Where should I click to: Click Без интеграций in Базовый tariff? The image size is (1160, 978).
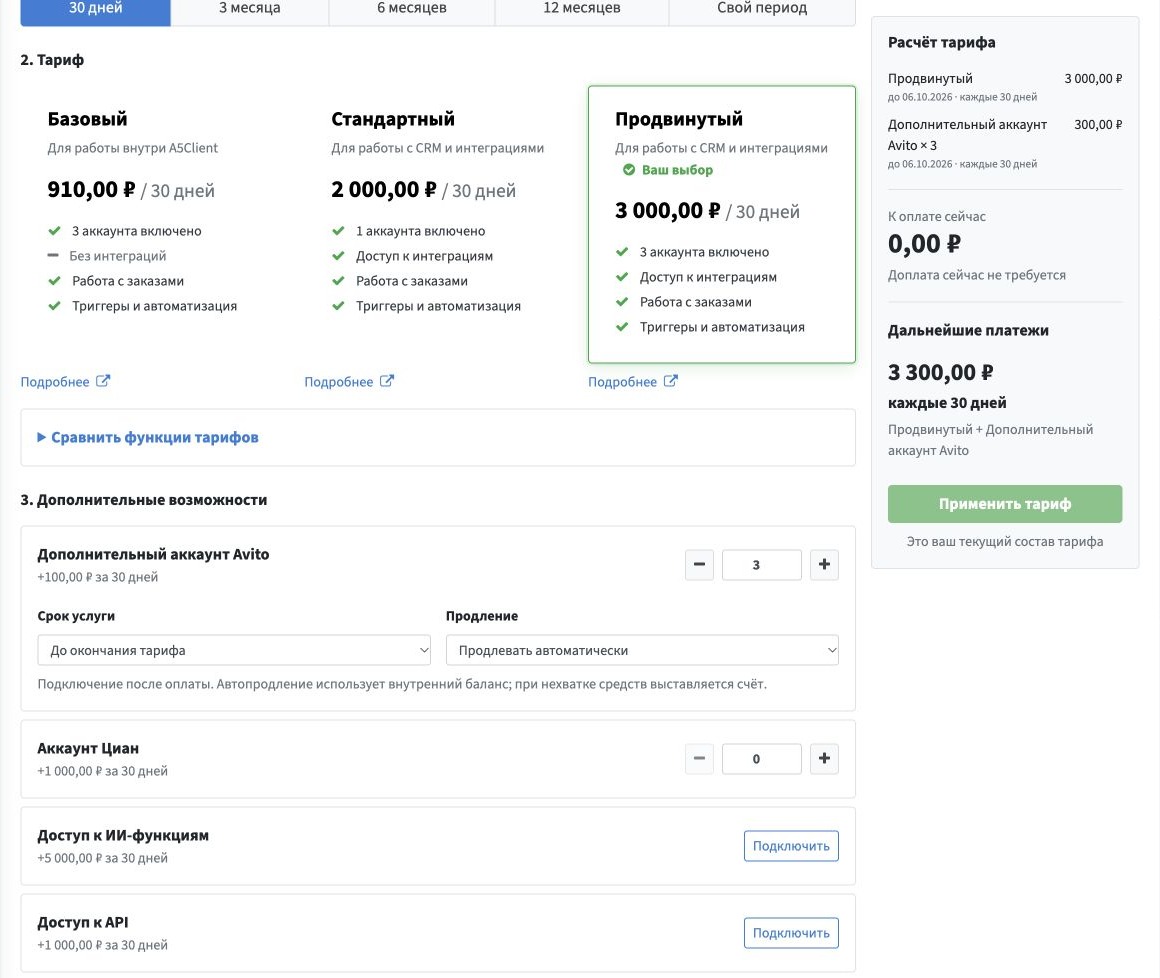[118, 256]
